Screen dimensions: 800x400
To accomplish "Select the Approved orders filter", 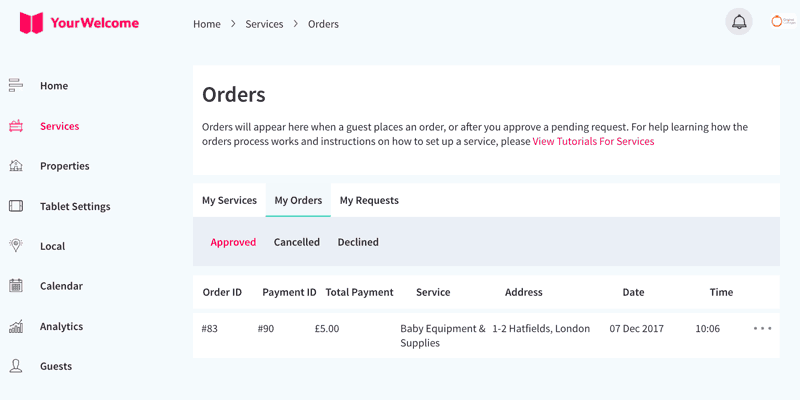I will click(x=233, y=242).
